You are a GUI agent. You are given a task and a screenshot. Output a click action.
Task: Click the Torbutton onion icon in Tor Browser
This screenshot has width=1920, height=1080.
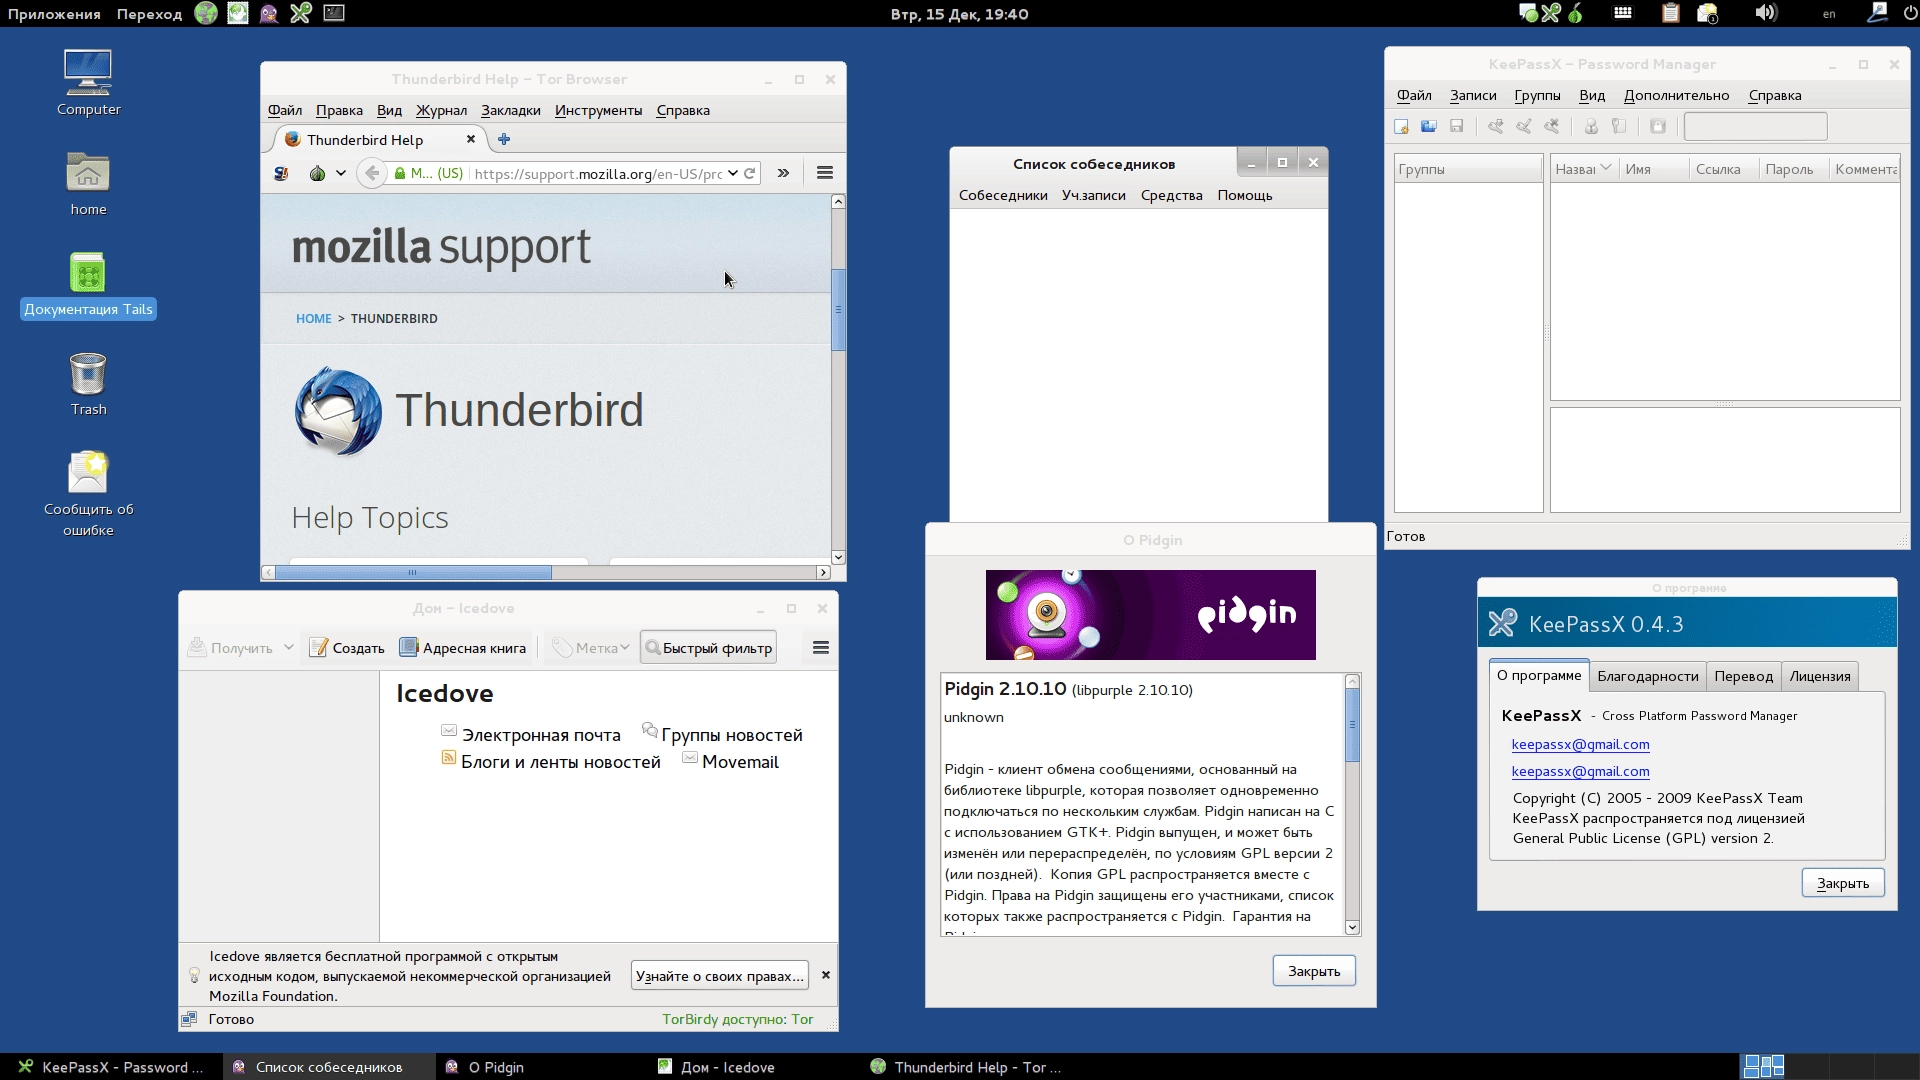click(317, 173)
